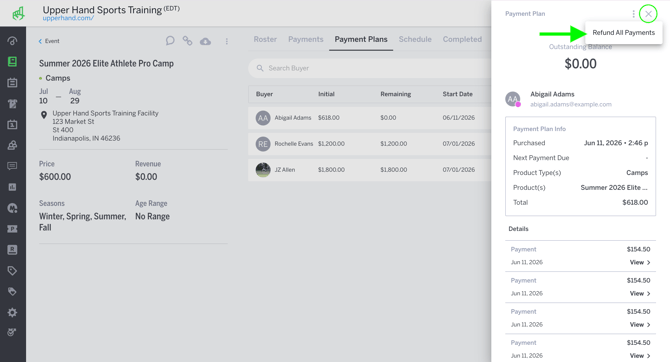Click abigail.adams@example.com email link
This screenshot has height=362, width=670.
coord(571,104)
